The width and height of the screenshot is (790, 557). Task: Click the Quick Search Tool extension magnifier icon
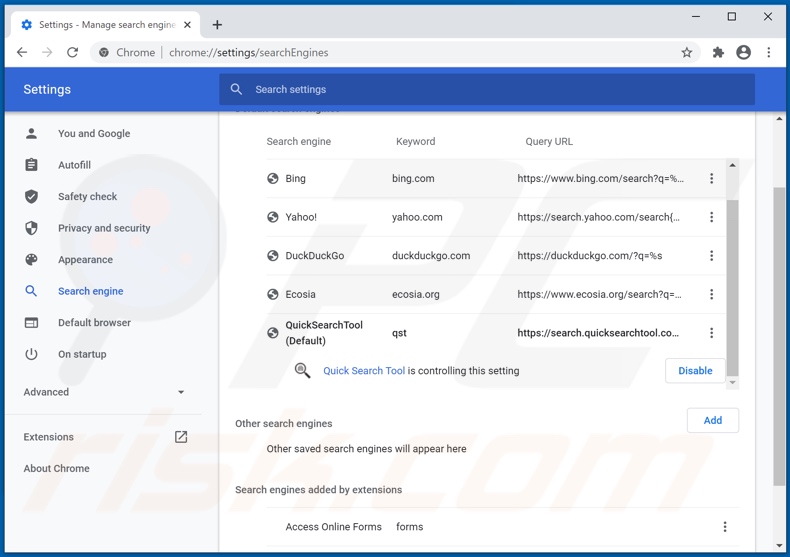(302, 371)
